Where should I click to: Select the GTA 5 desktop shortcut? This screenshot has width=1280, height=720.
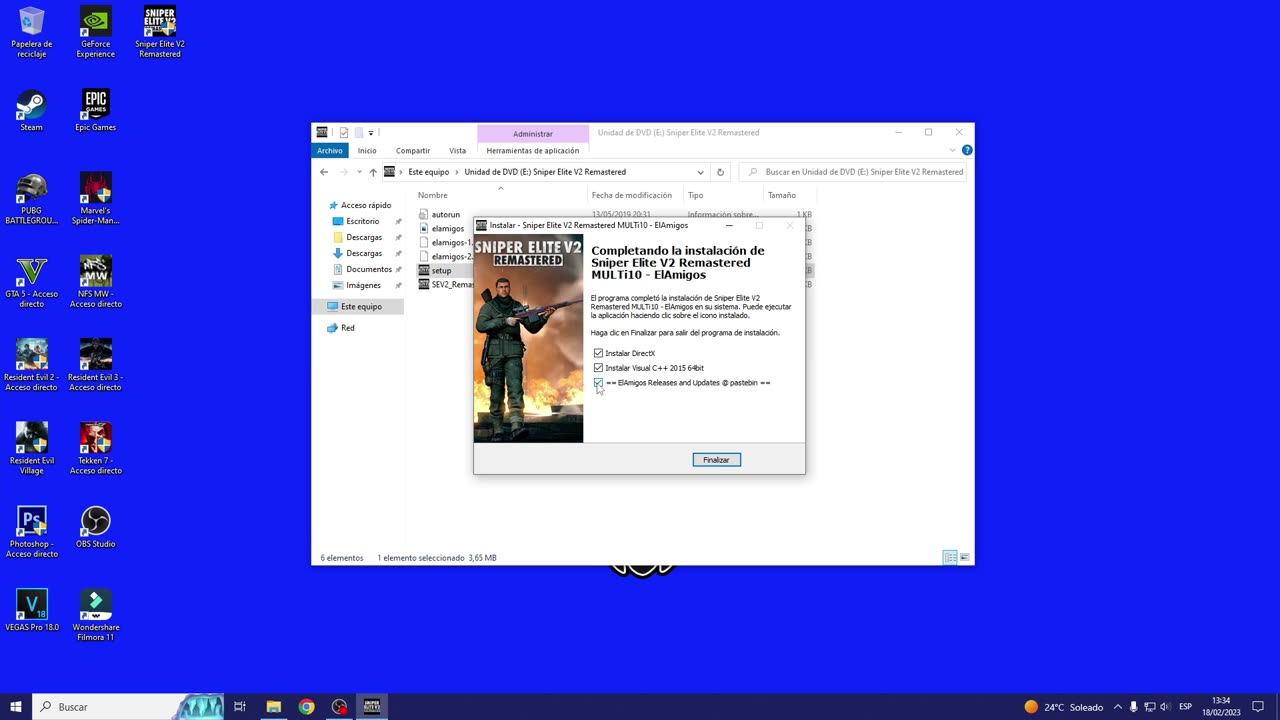(x=32, y=282)
